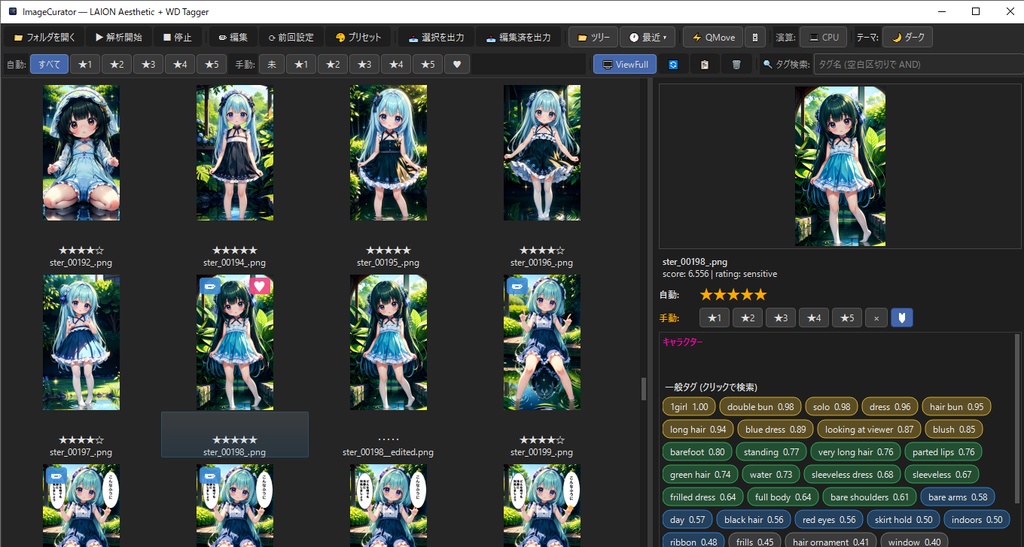Toggle favorite heart in detail panel

point(902,318)
